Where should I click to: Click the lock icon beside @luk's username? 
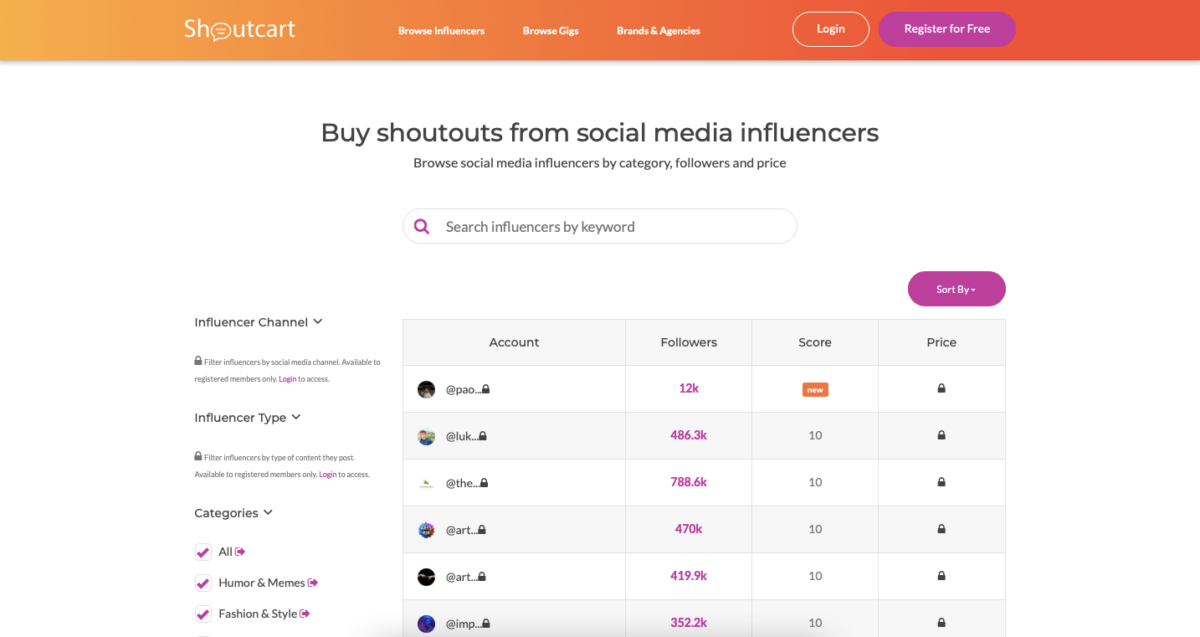[487, 435]
